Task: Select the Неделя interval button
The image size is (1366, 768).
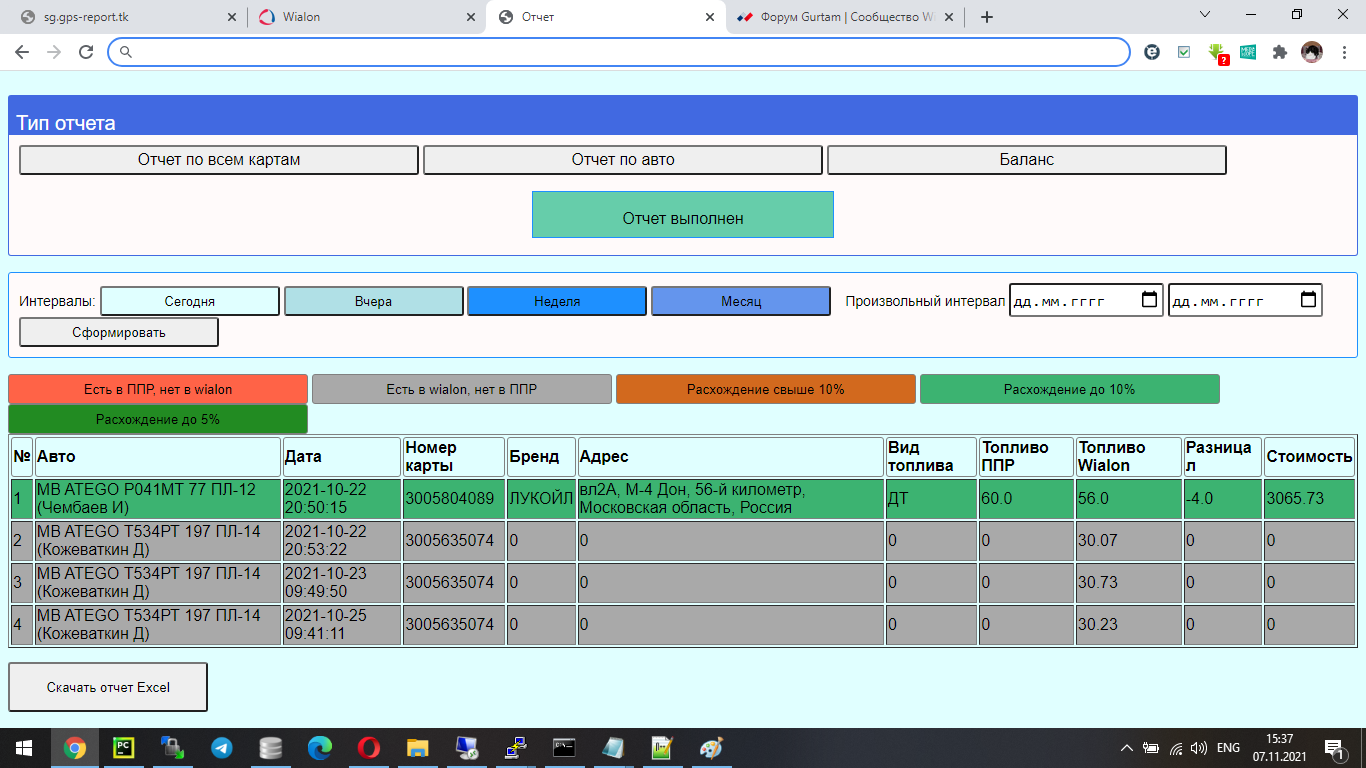Action: click(x=557, y=301)
